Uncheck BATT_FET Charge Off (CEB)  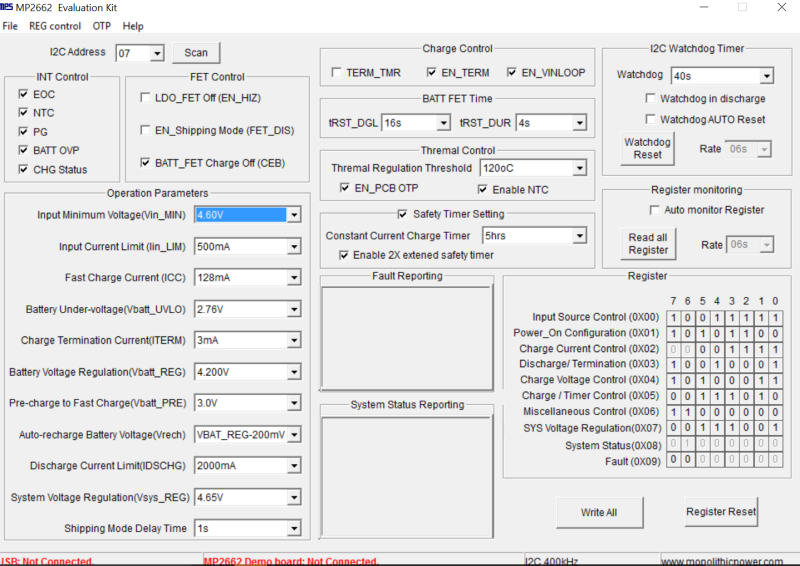145,163
